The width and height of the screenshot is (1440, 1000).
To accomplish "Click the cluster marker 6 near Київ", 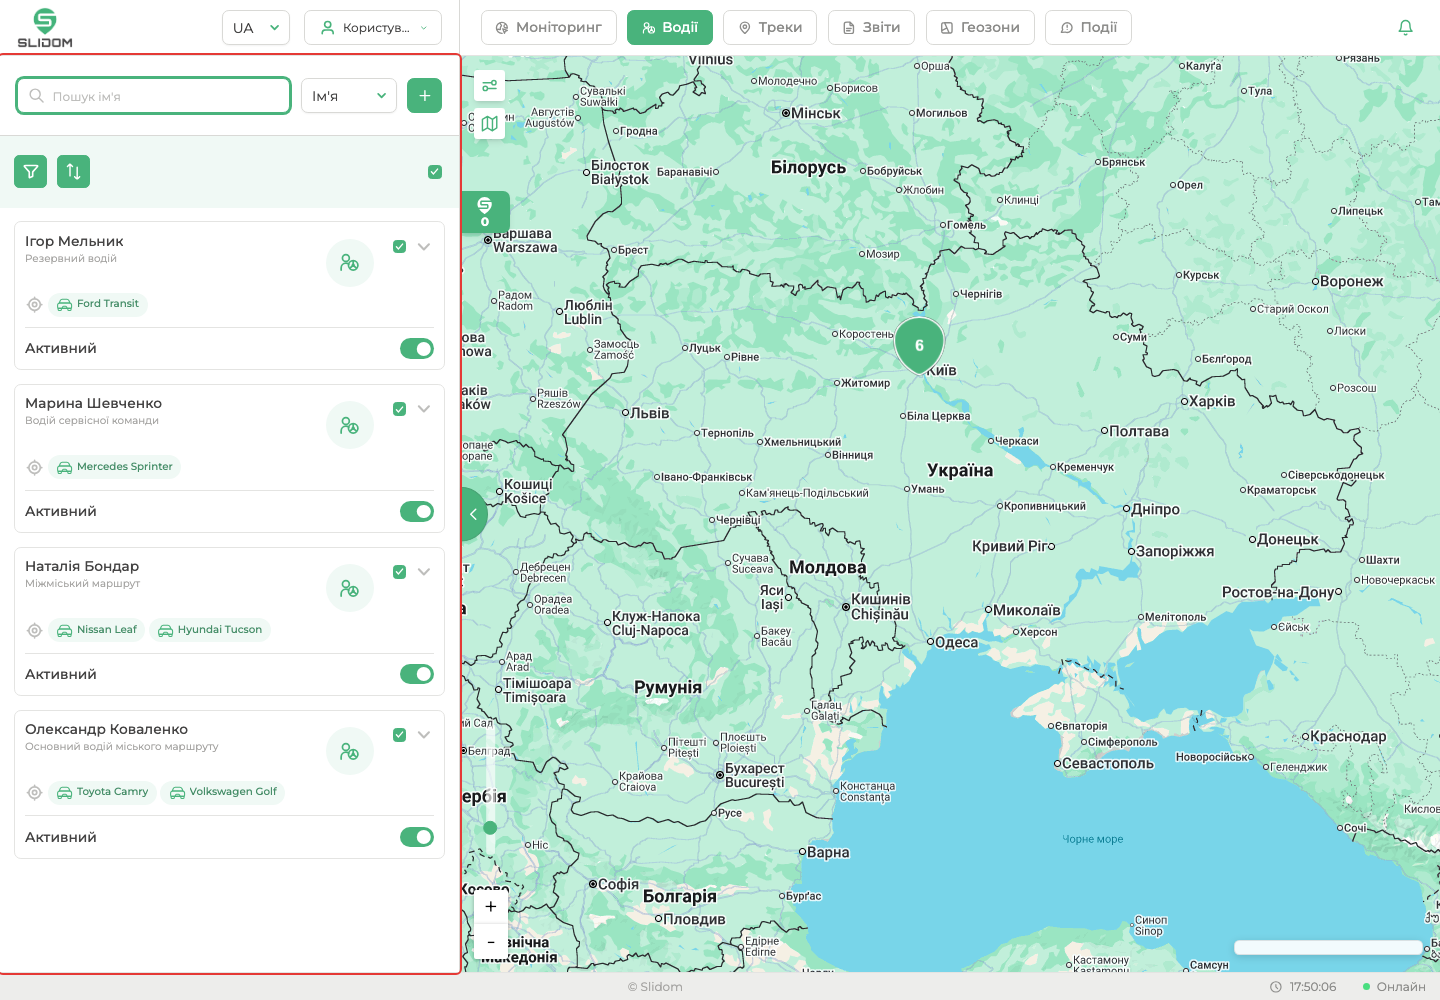I will click(919, 345).
